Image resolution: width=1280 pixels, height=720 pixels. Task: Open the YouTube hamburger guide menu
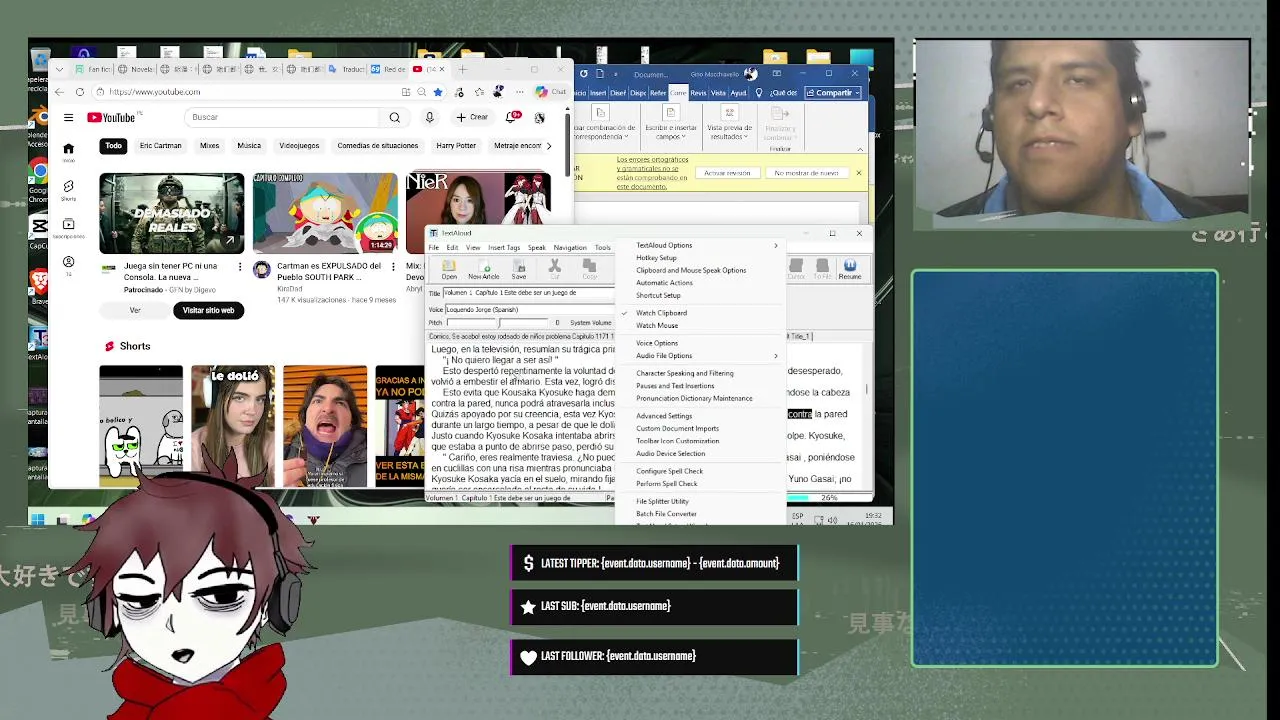(x=68, y=118)
